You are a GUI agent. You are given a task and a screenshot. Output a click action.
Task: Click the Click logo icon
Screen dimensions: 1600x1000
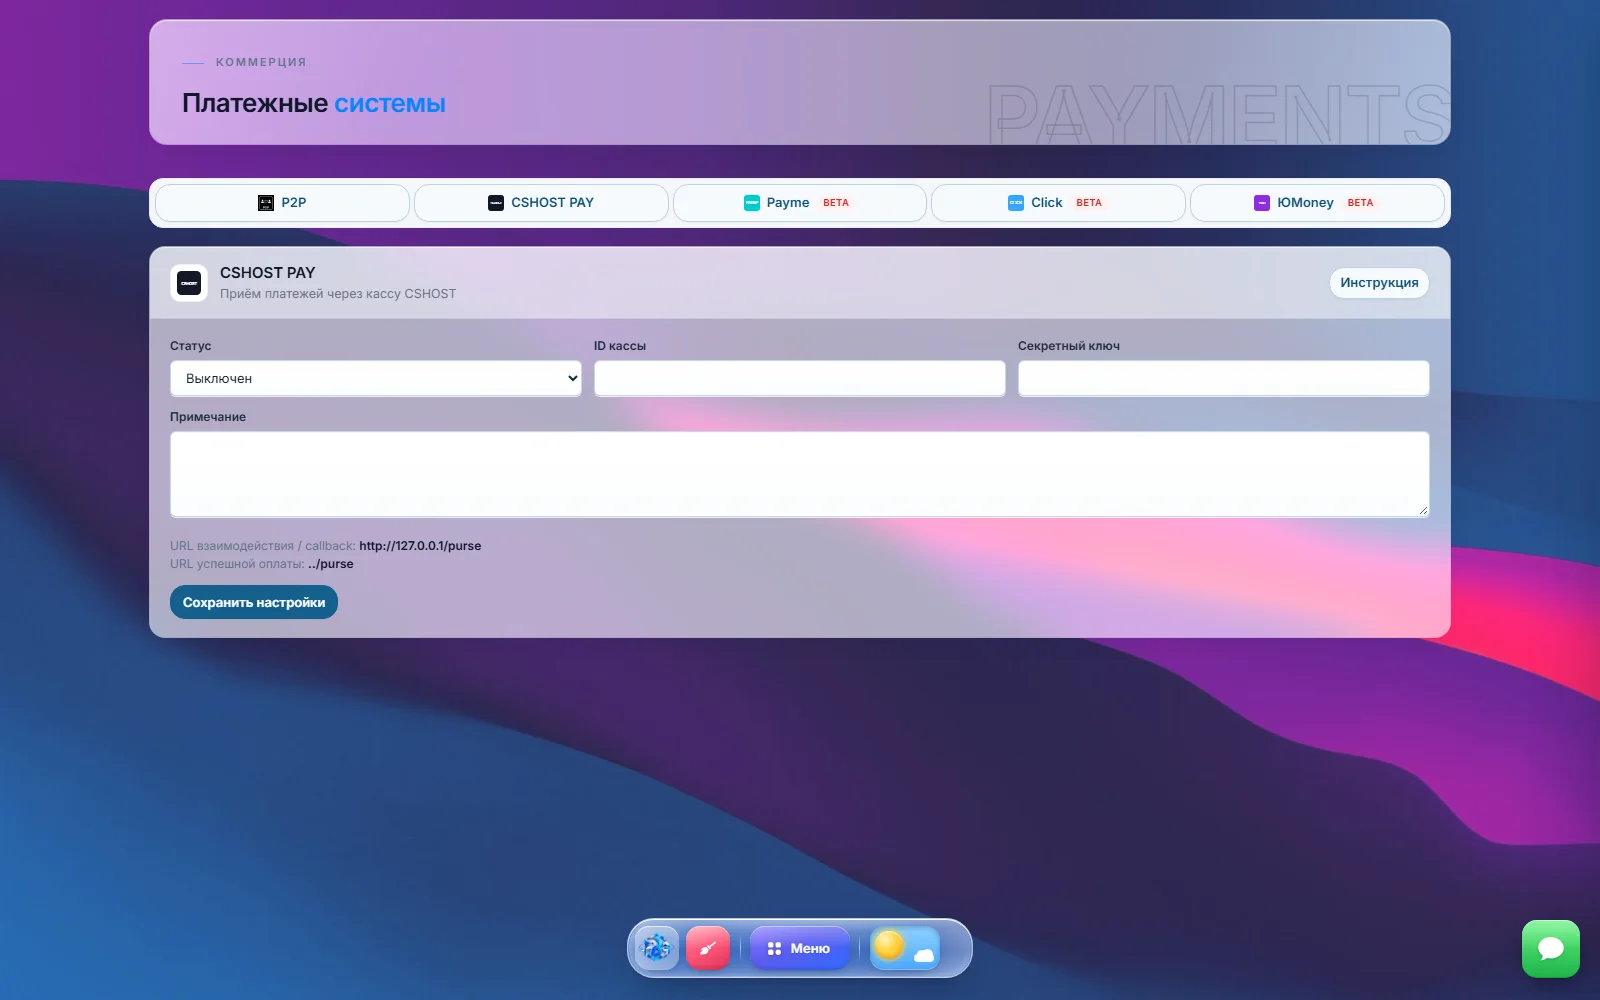click(1016, 203)
